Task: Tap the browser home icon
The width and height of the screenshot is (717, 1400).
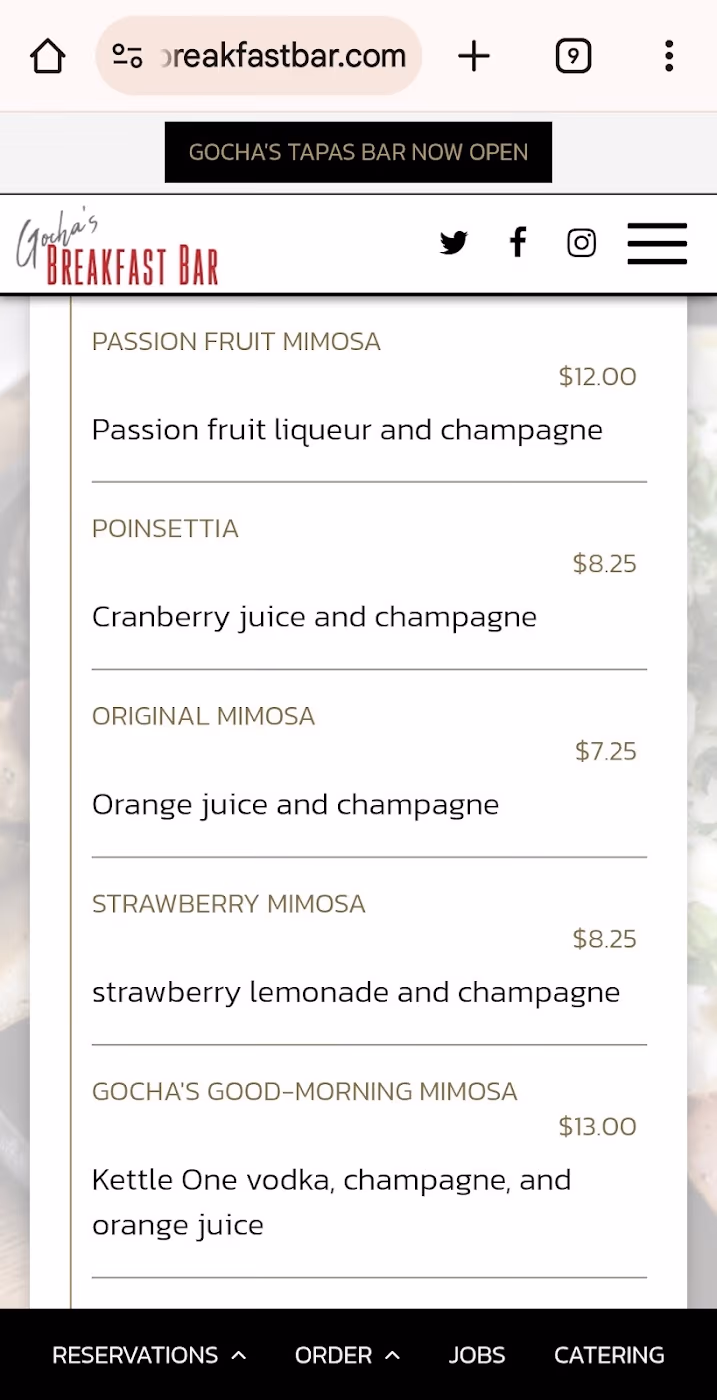Action: [x=48, y=56]
